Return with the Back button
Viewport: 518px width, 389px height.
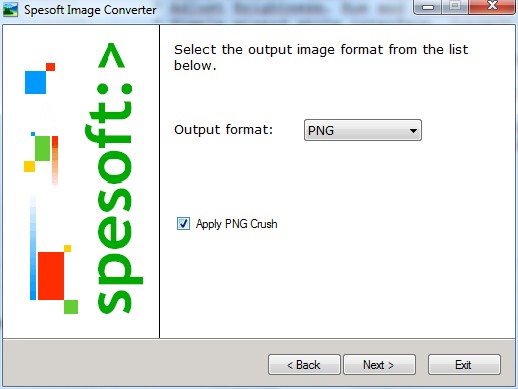[x=304, y=365]
